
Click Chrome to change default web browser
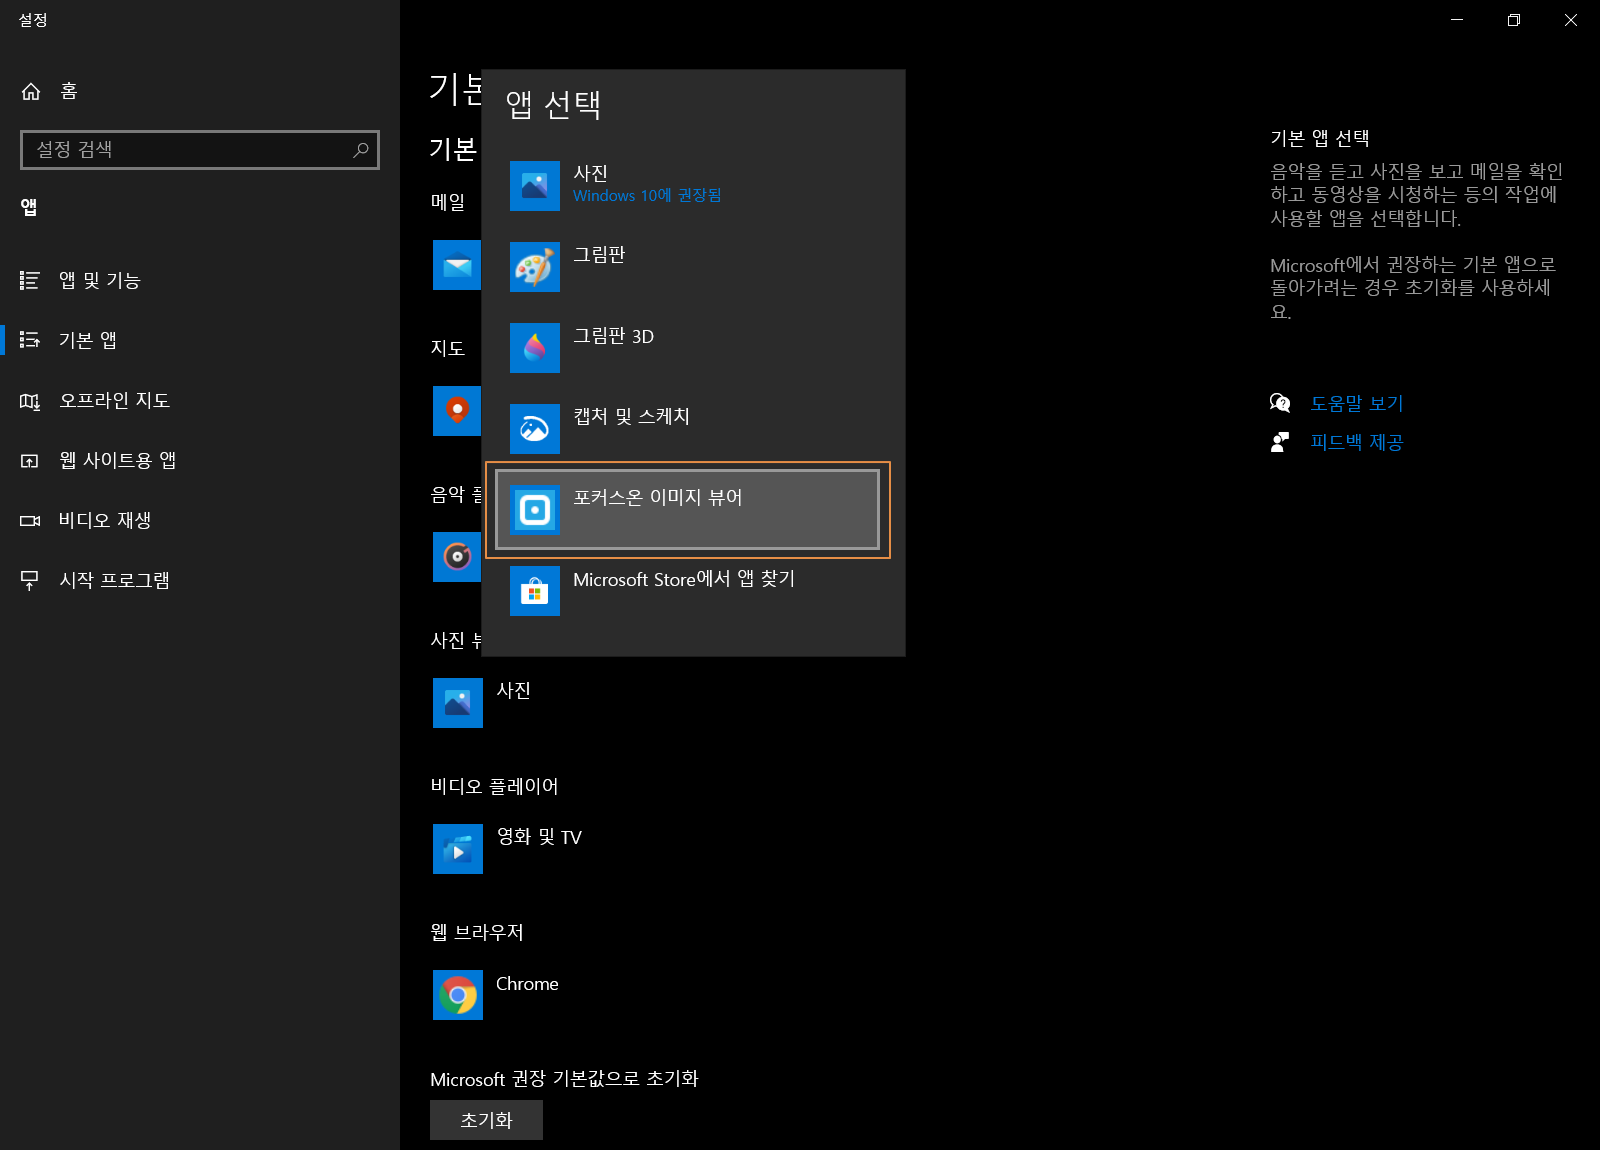pos(527,984)
